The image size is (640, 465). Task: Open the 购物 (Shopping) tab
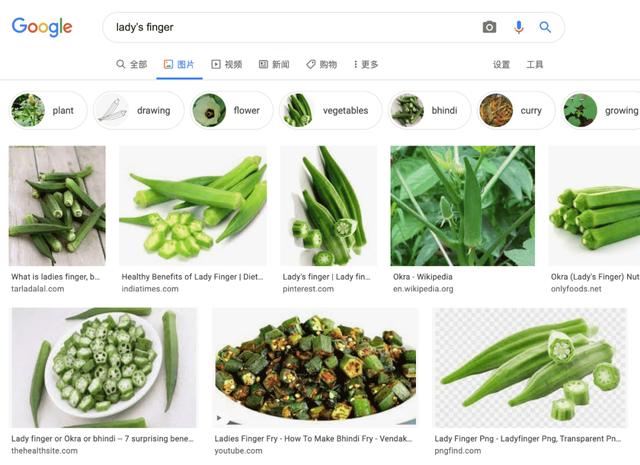pyautogui.click(x=322, y=65)
